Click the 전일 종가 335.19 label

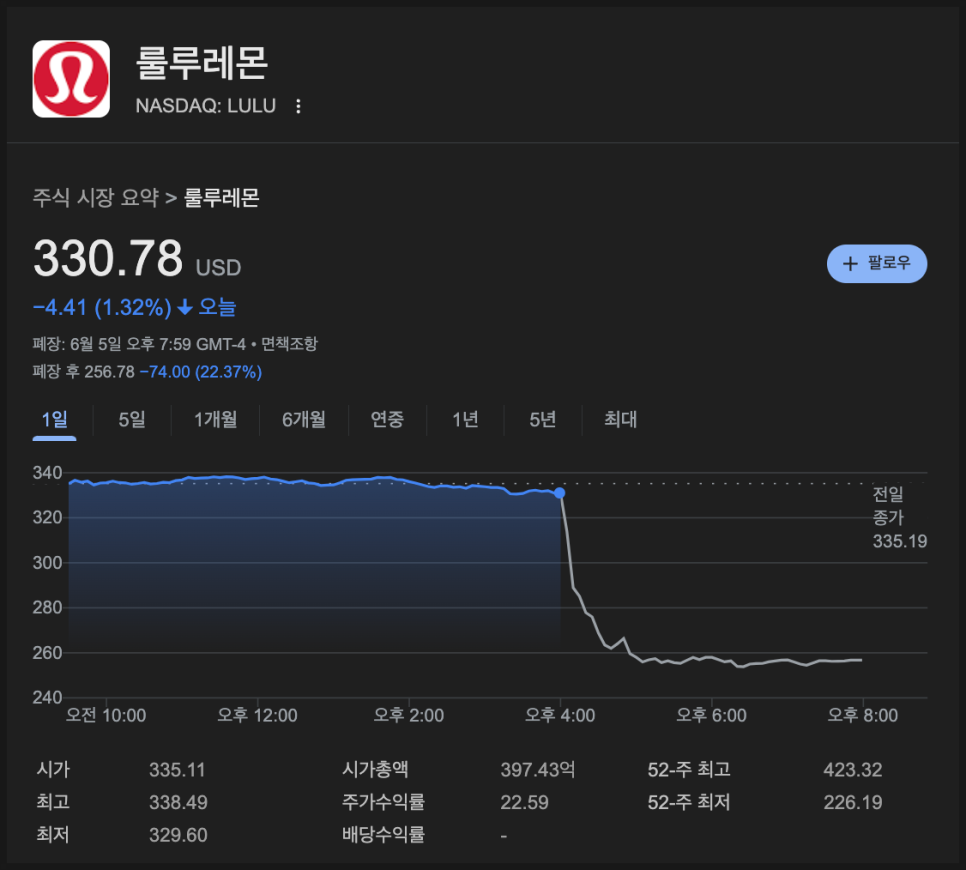tap(899, 518)
